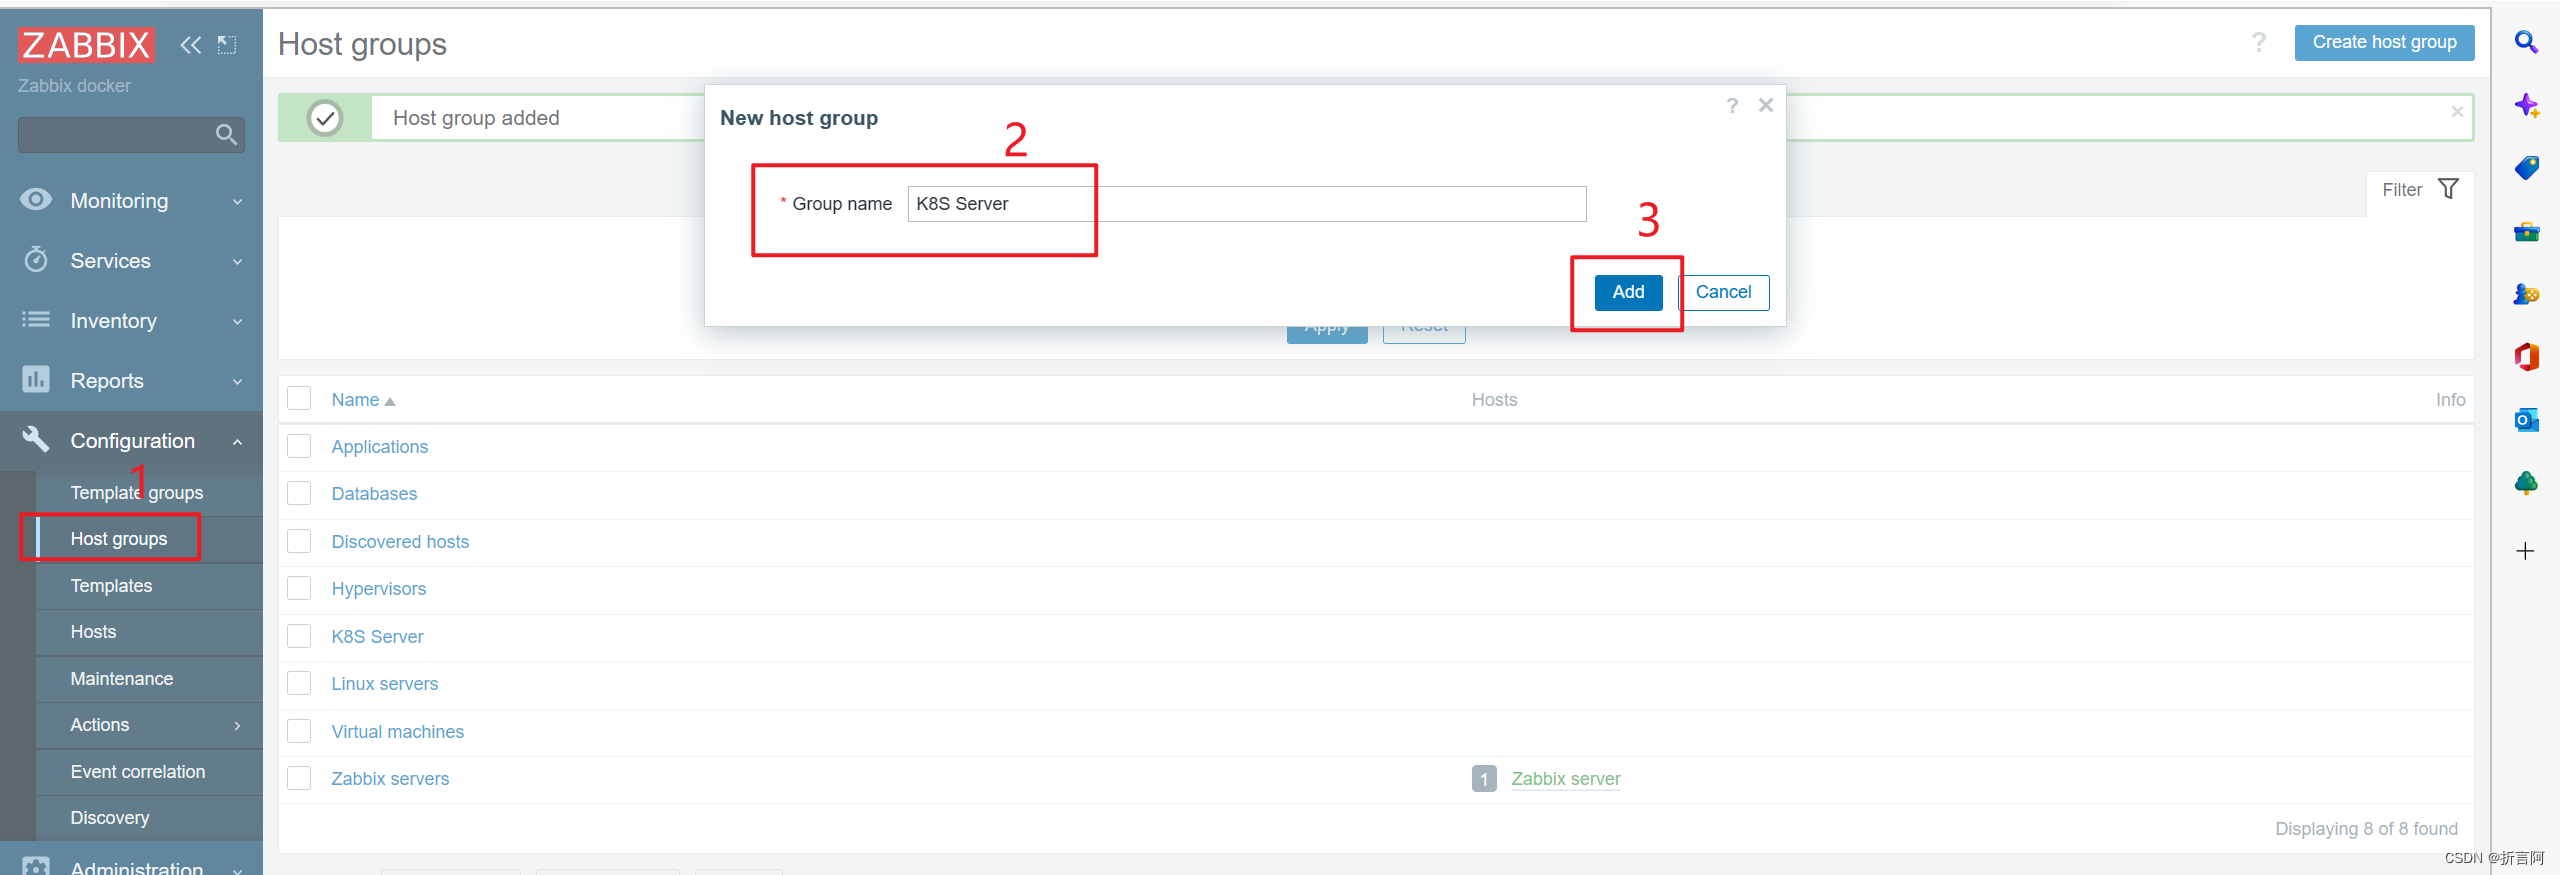Collapse the Configuration menu chevron
2560x875 pixels.
pos(238,441)
